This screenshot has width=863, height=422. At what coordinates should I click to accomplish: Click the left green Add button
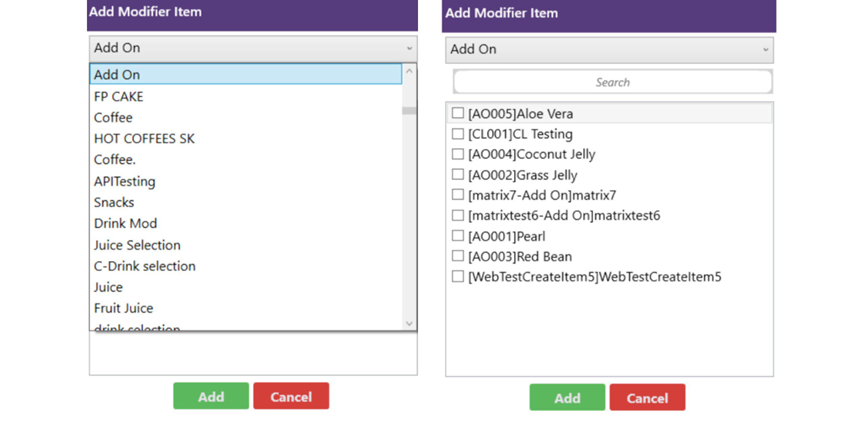coord(211,396)
